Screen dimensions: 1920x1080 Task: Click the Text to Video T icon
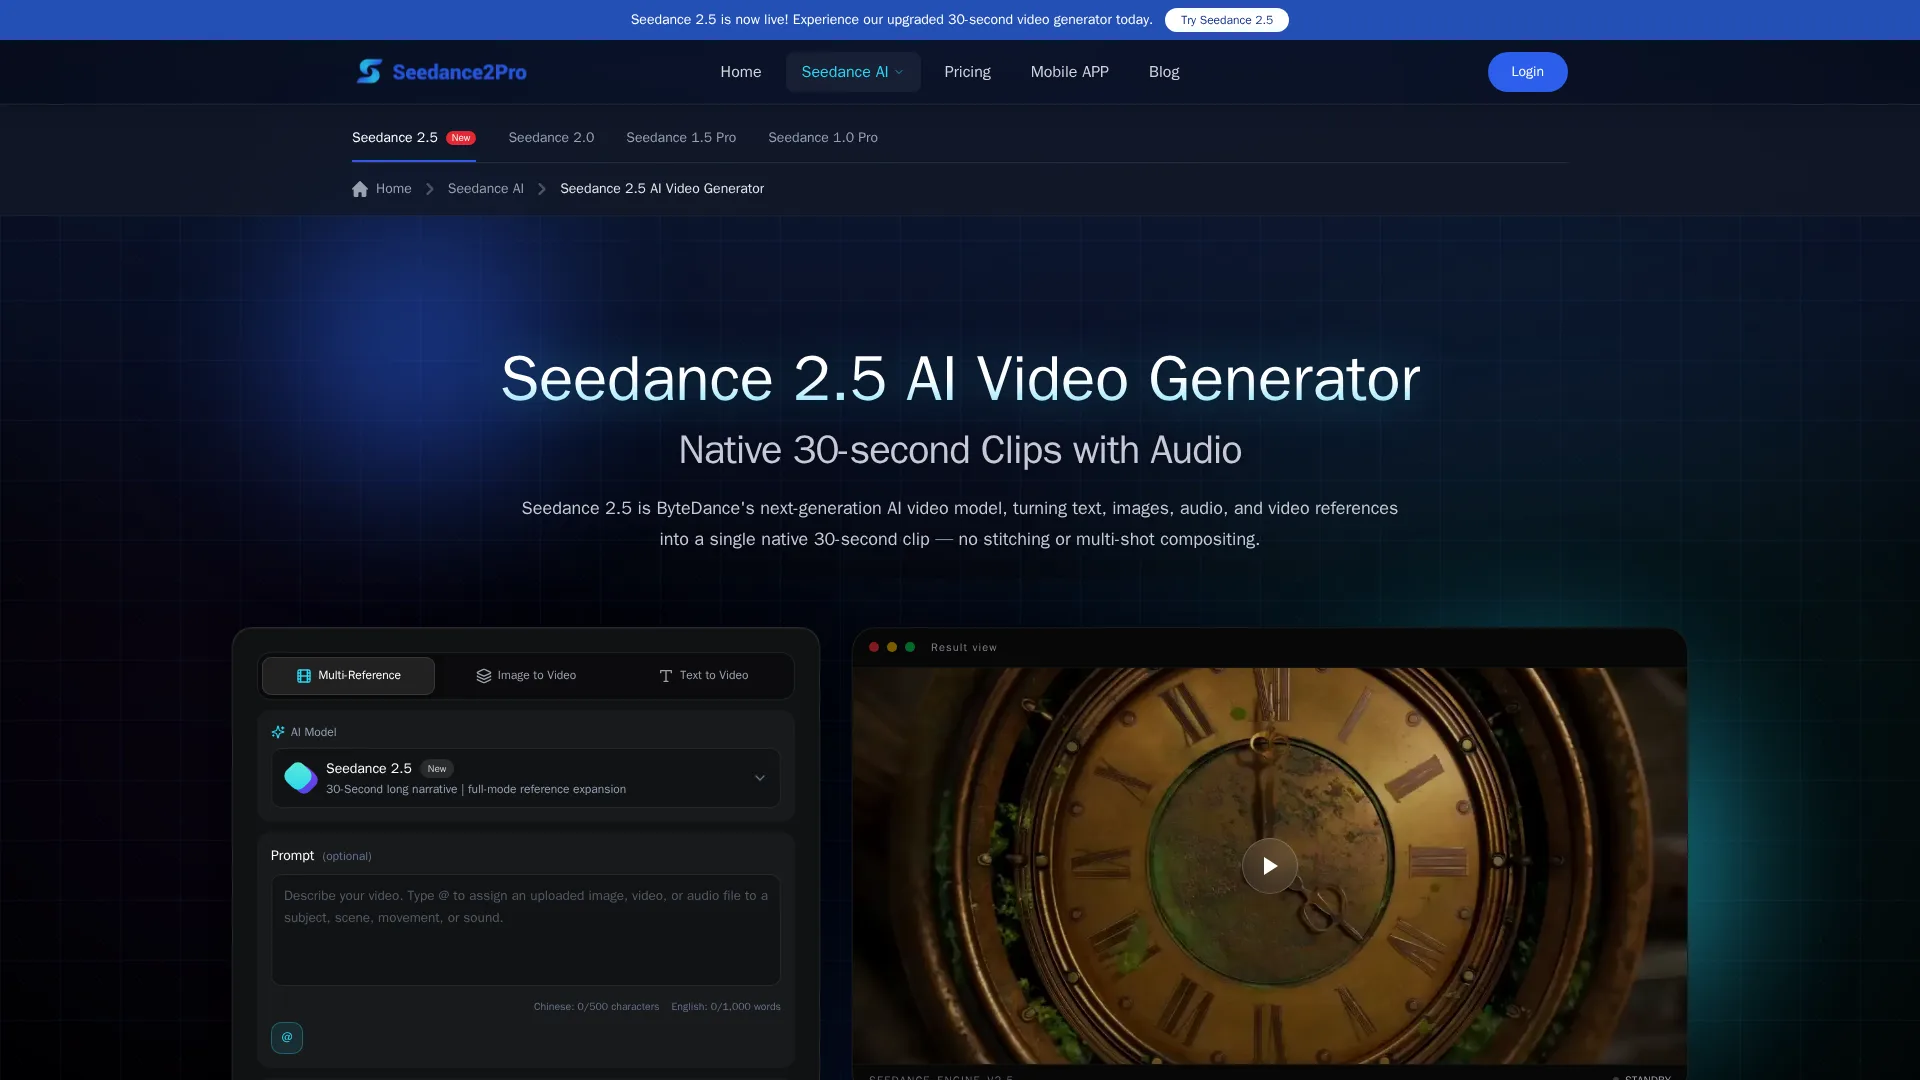[x=666, y=676]
